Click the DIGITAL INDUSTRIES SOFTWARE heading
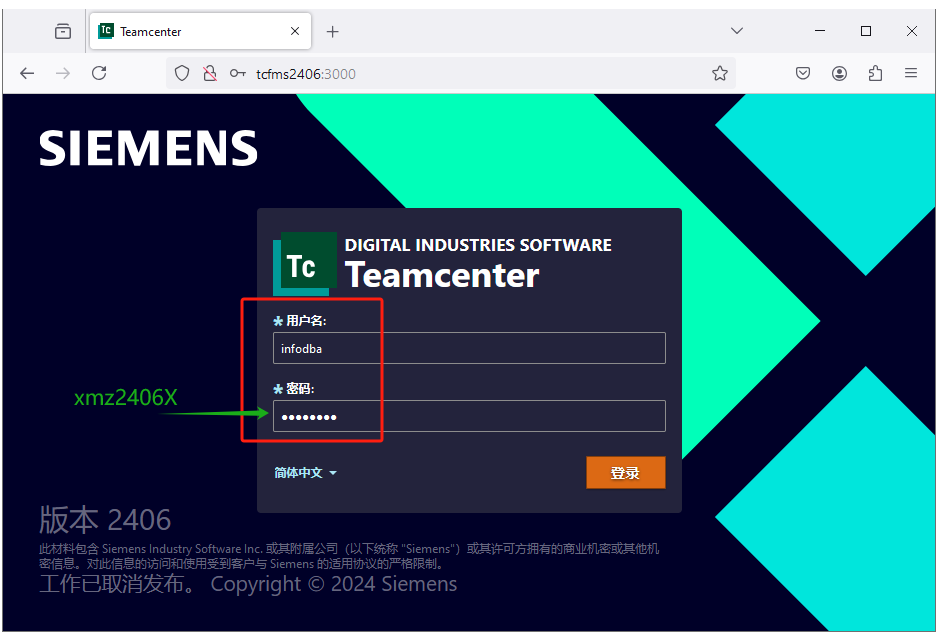Image resolution: width=942 pixels, height=638 pixels. (x=478, y=245)
